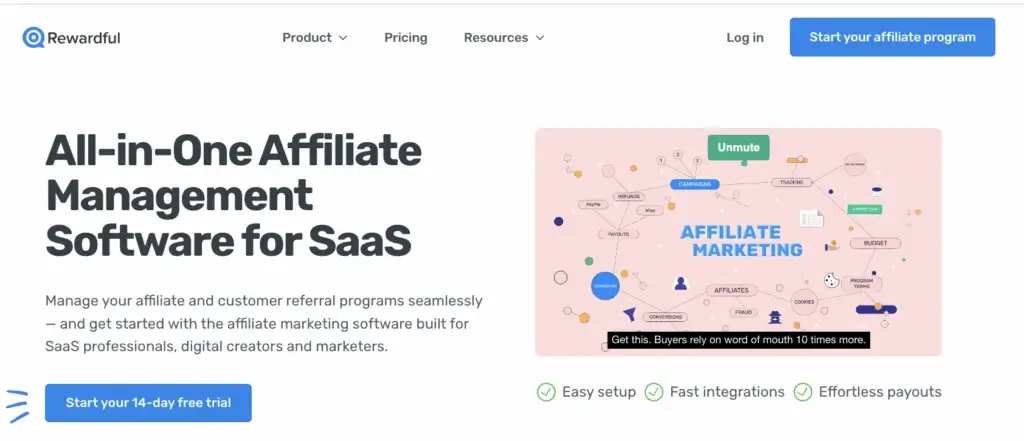Expand the Product dropdown menu
Image resolution: width=1024 pixels, height=441 pixels.
tap(315, 38)
